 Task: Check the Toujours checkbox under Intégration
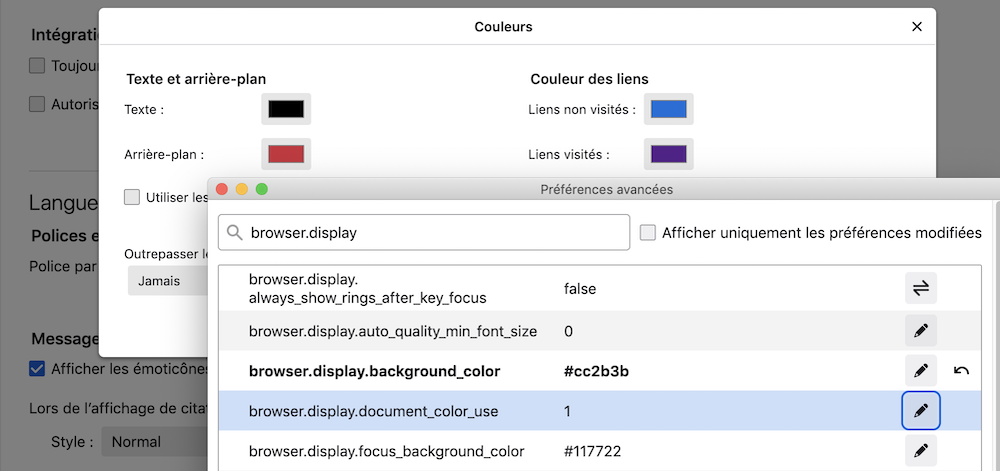[37, 66]
